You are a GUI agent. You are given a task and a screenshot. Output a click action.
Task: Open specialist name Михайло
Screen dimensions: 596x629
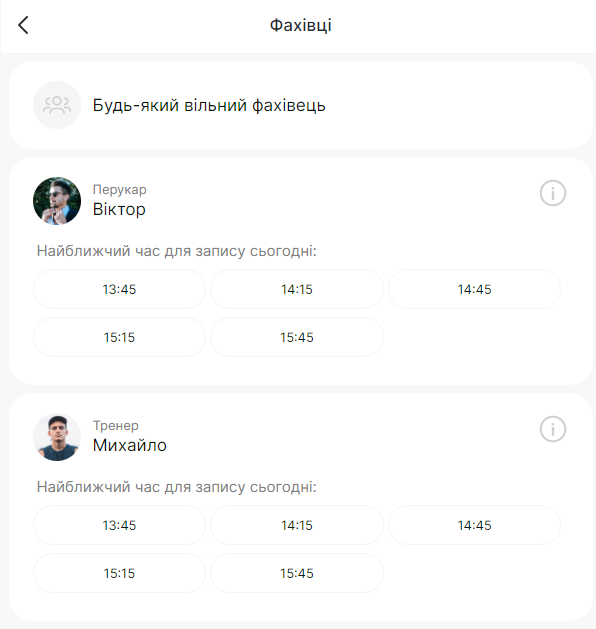[130, 445]
